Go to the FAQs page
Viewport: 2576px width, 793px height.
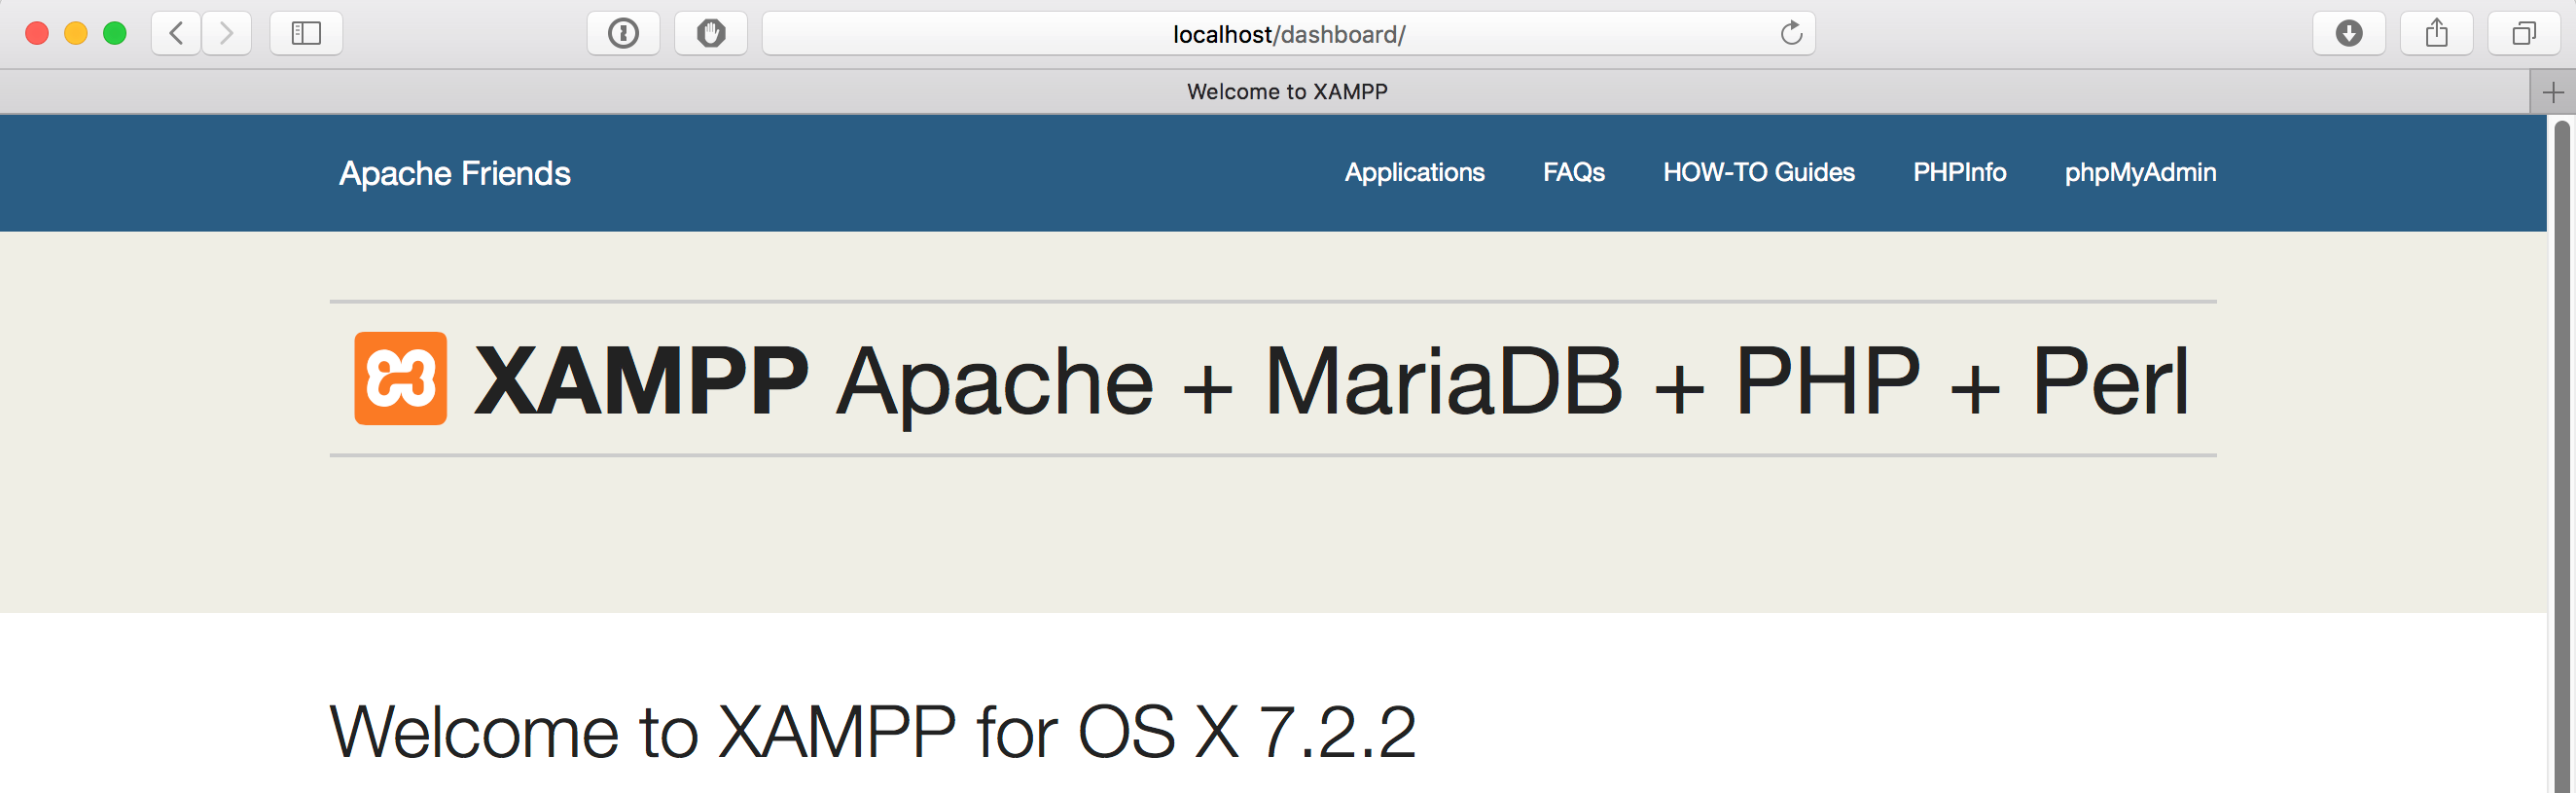1573,173
